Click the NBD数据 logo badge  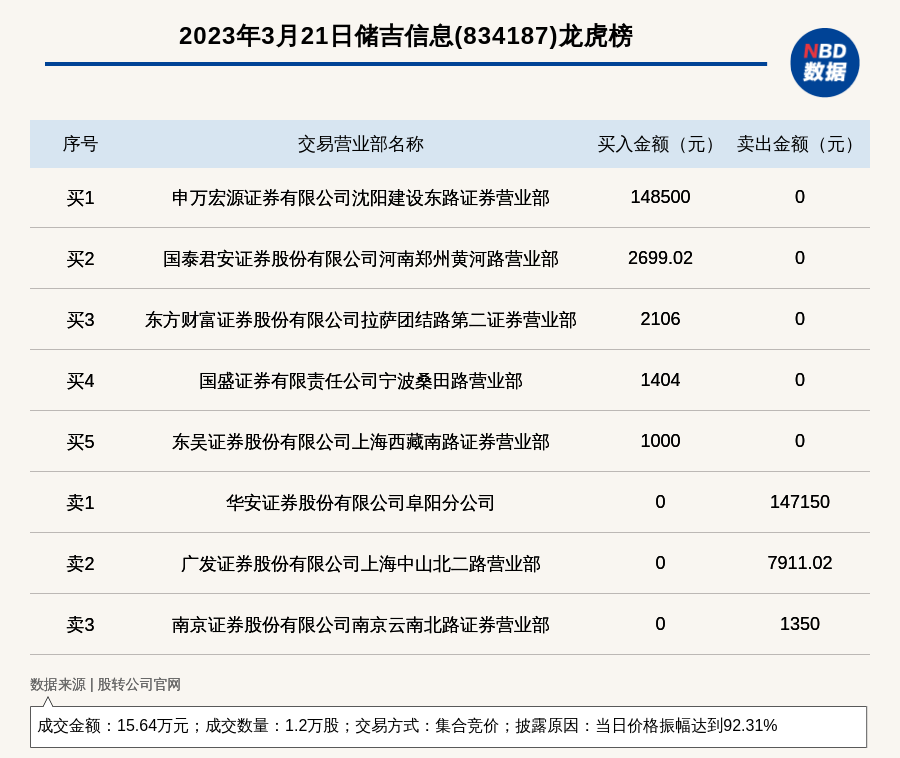click(824, 63)
